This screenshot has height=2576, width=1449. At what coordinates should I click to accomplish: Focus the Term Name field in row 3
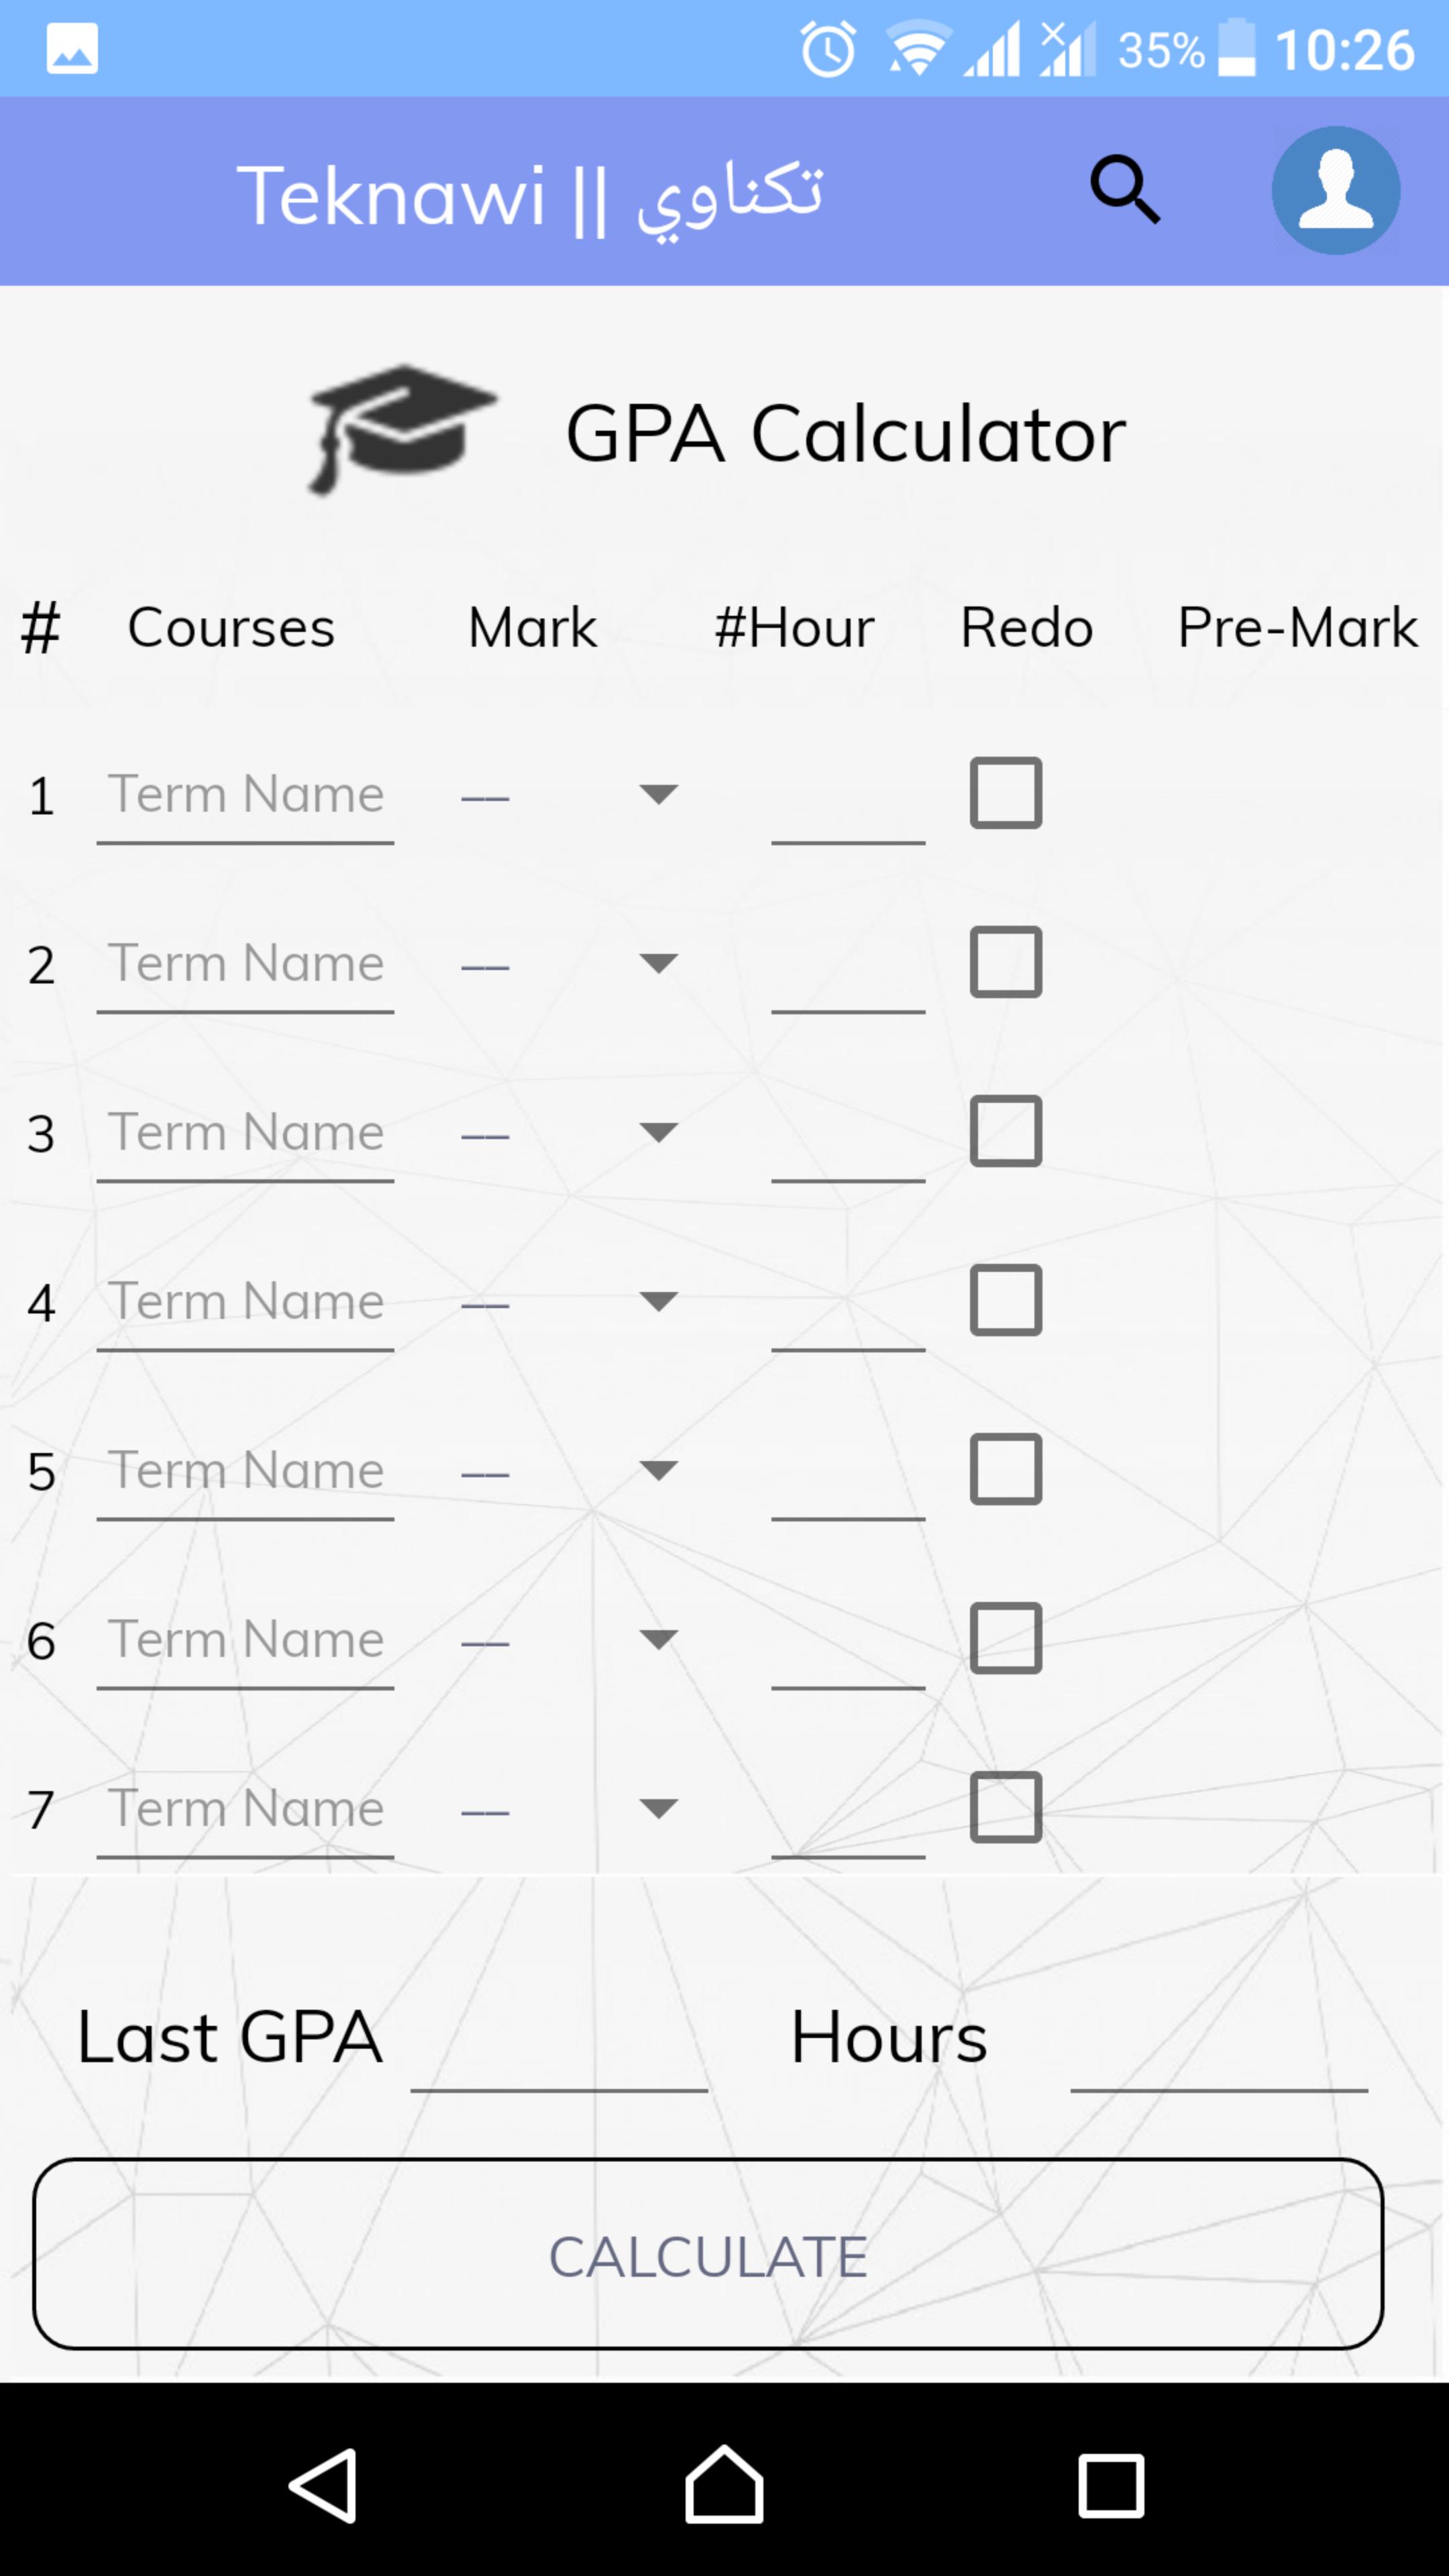245,1134
